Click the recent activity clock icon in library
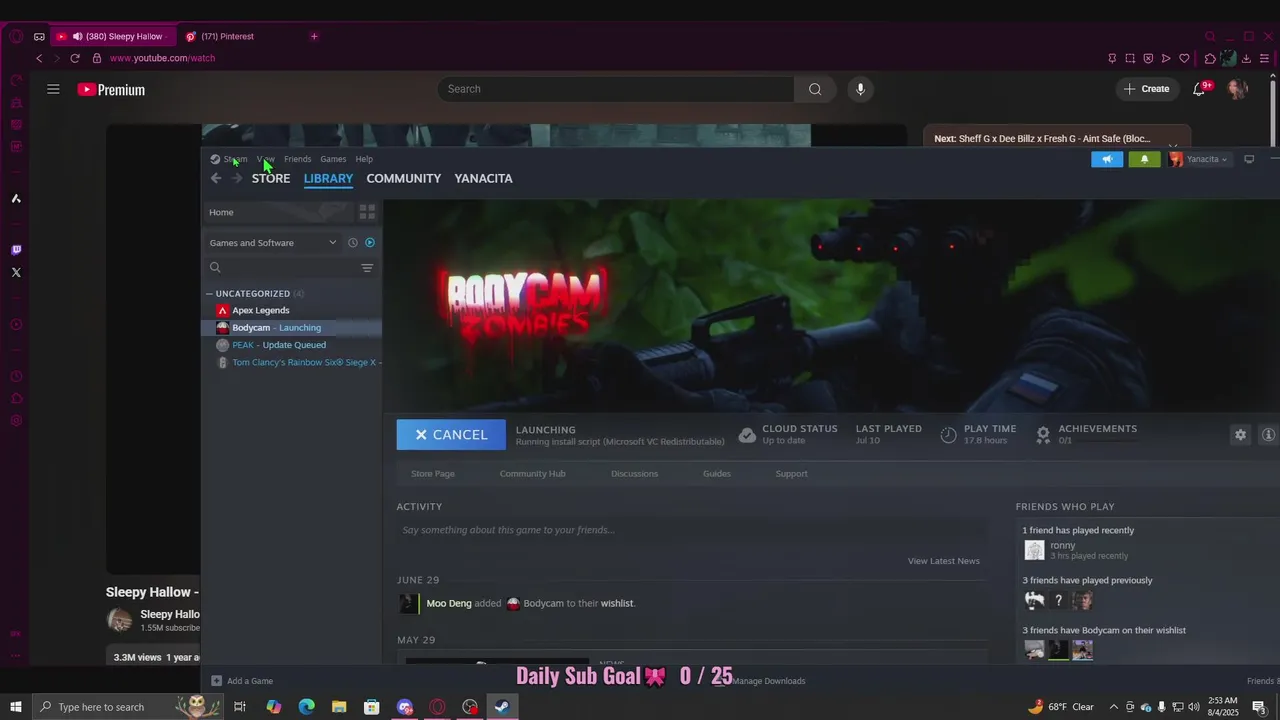The width and height of the screenshot is (1280, 720). point(352,243)
